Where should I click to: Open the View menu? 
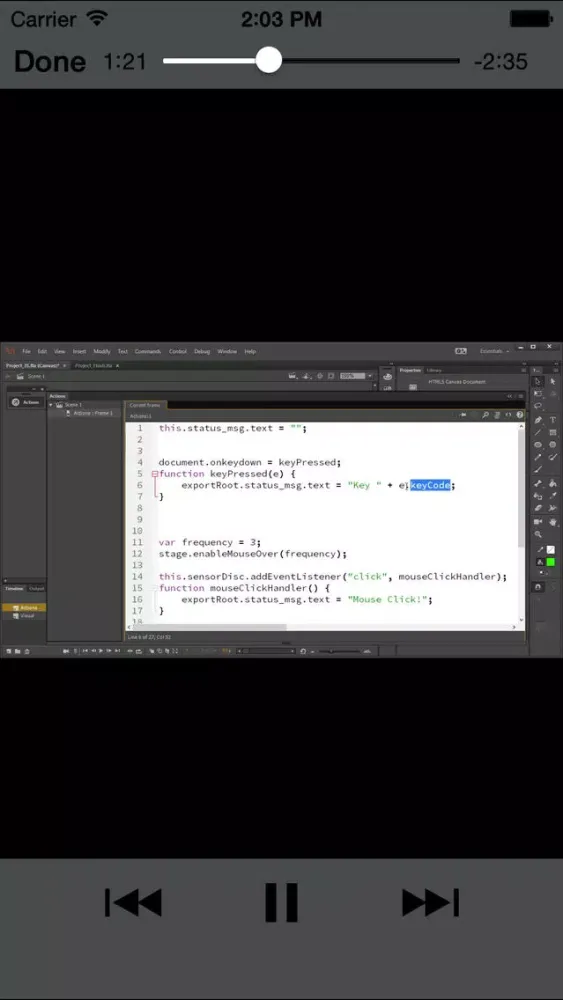59,351
